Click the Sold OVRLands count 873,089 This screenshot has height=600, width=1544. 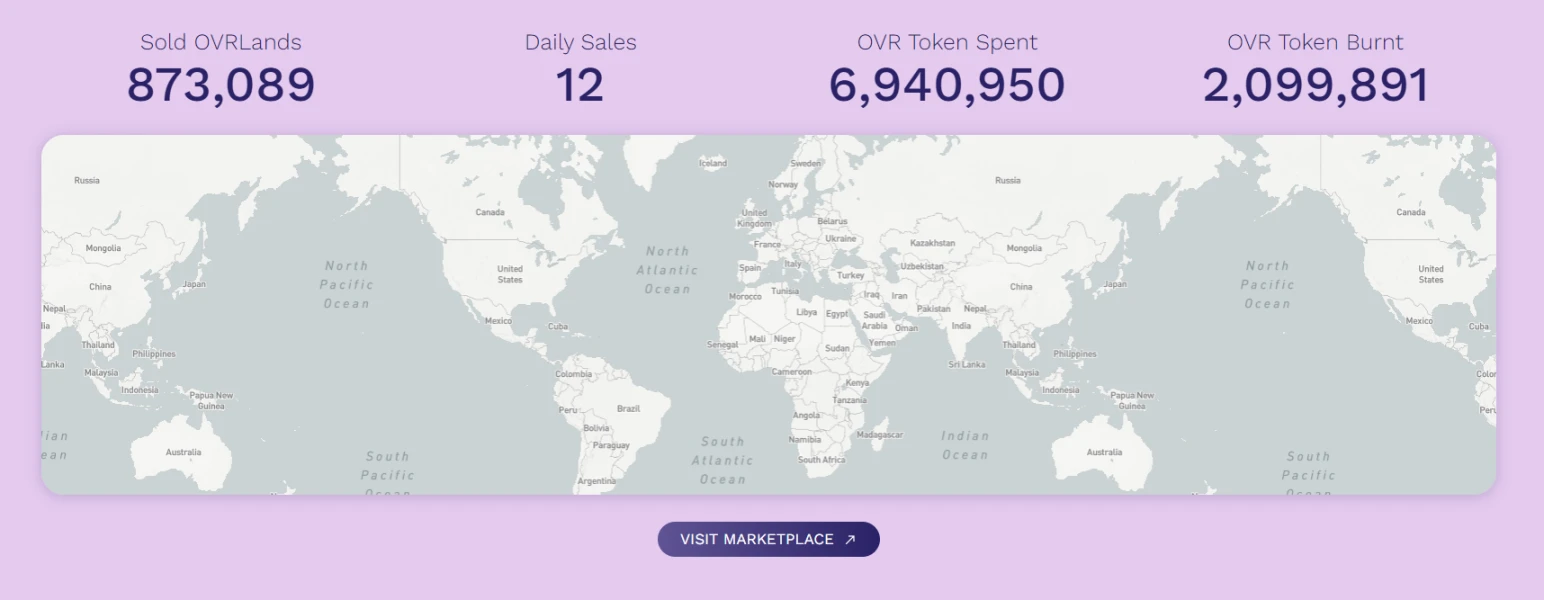click(x=220, y=85)
